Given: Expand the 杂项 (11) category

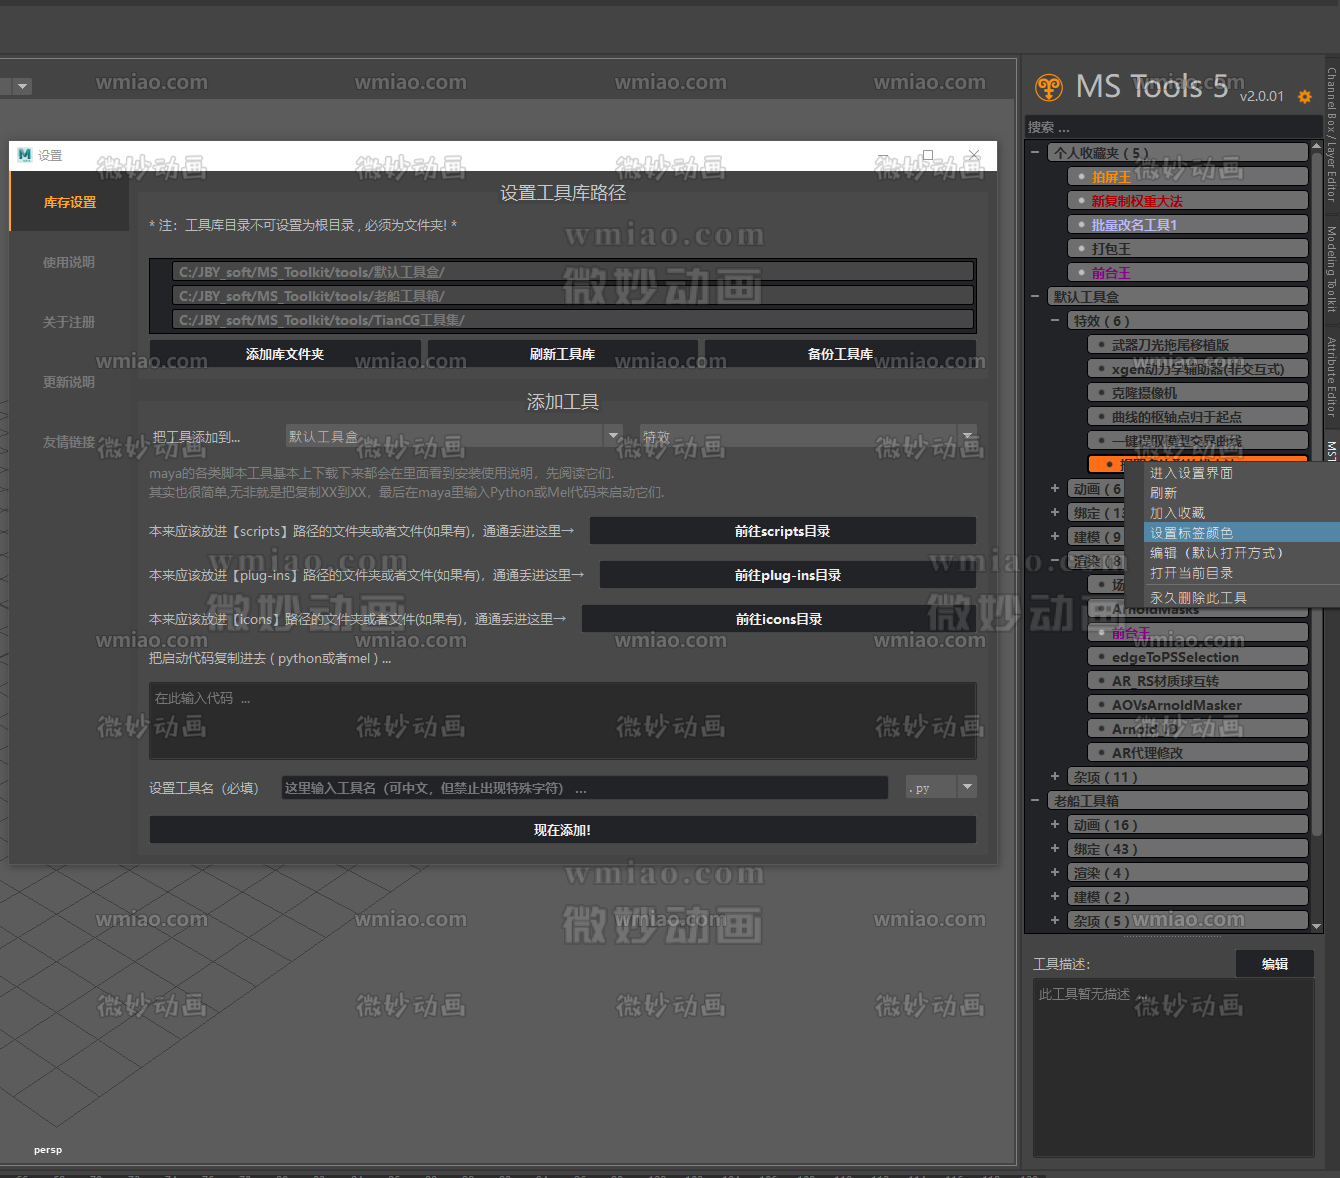Looking at the screenshot, I should (x=1055, y=776).
